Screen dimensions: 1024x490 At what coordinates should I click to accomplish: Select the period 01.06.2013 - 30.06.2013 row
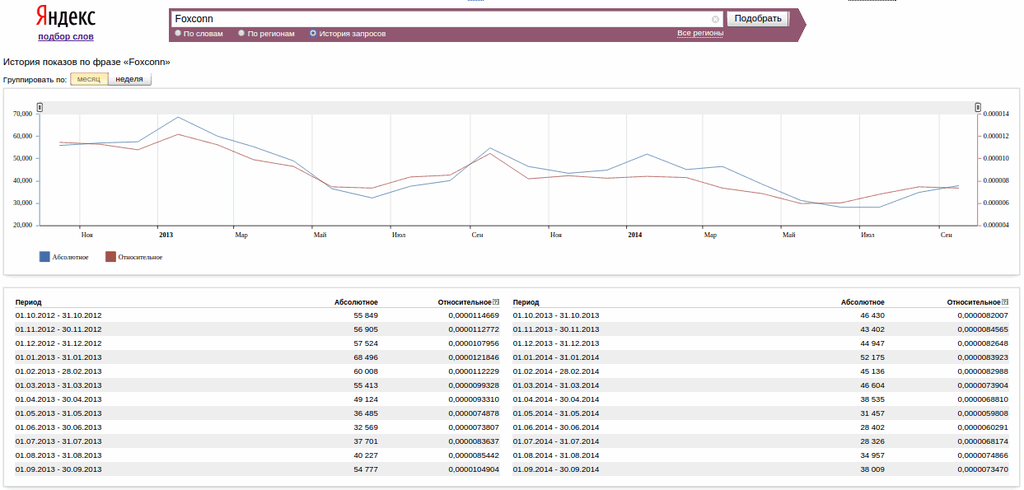click(x=257, y=427)
